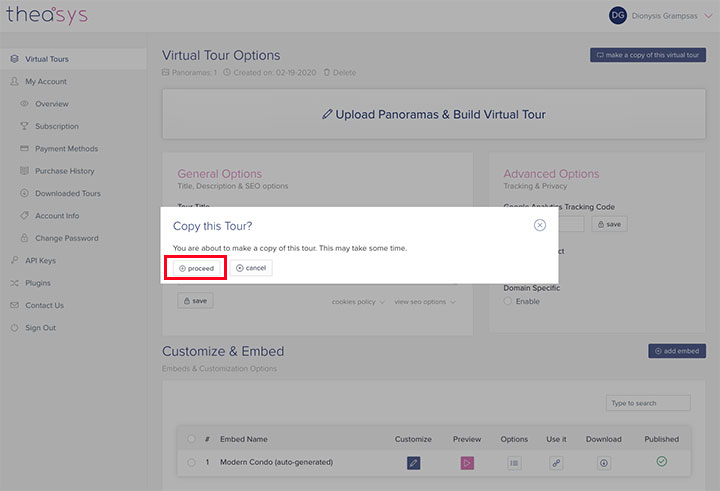The width and height of the screenshot is (720, 491).
Task: Click Download icon for Modern Condo embed
Action: pyautogui.click(x=604, y=463)
